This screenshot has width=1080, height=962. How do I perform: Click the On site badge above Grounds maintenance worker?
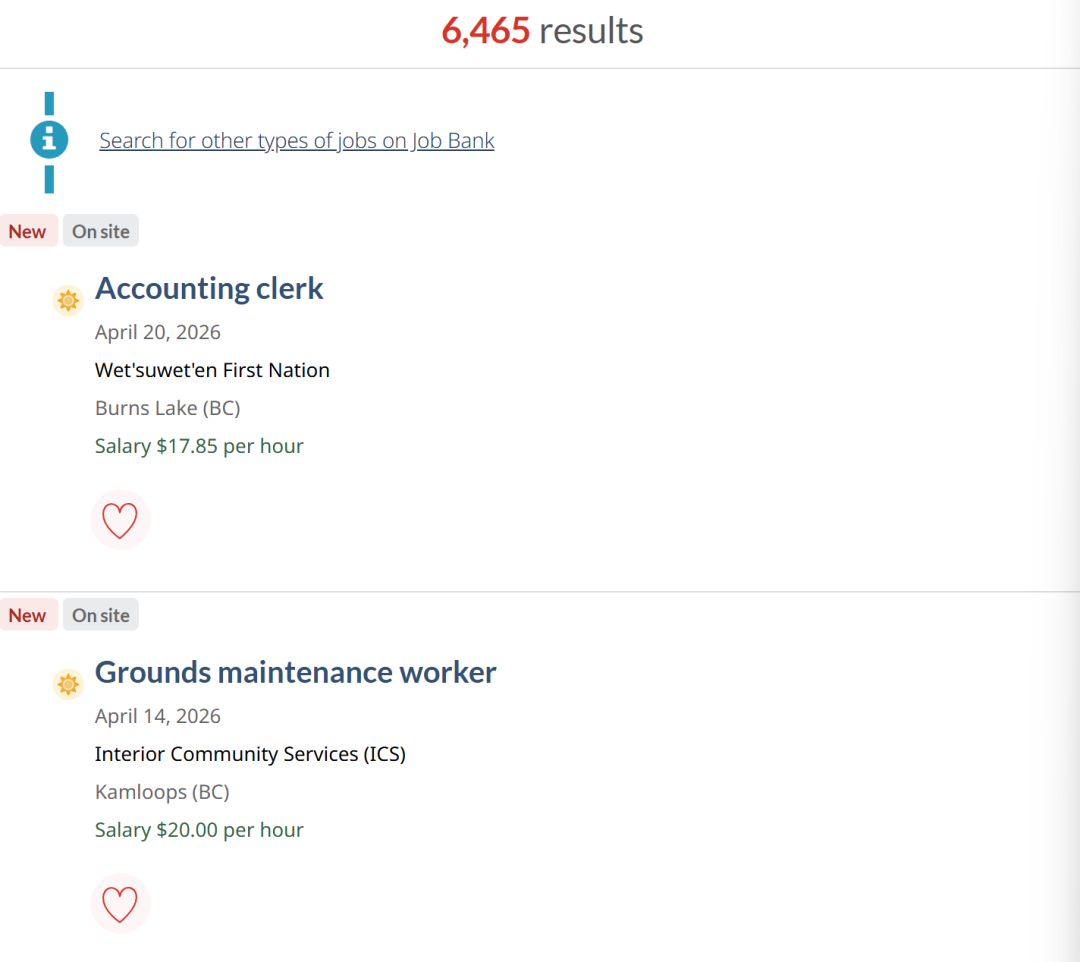[x=101, y=615]
